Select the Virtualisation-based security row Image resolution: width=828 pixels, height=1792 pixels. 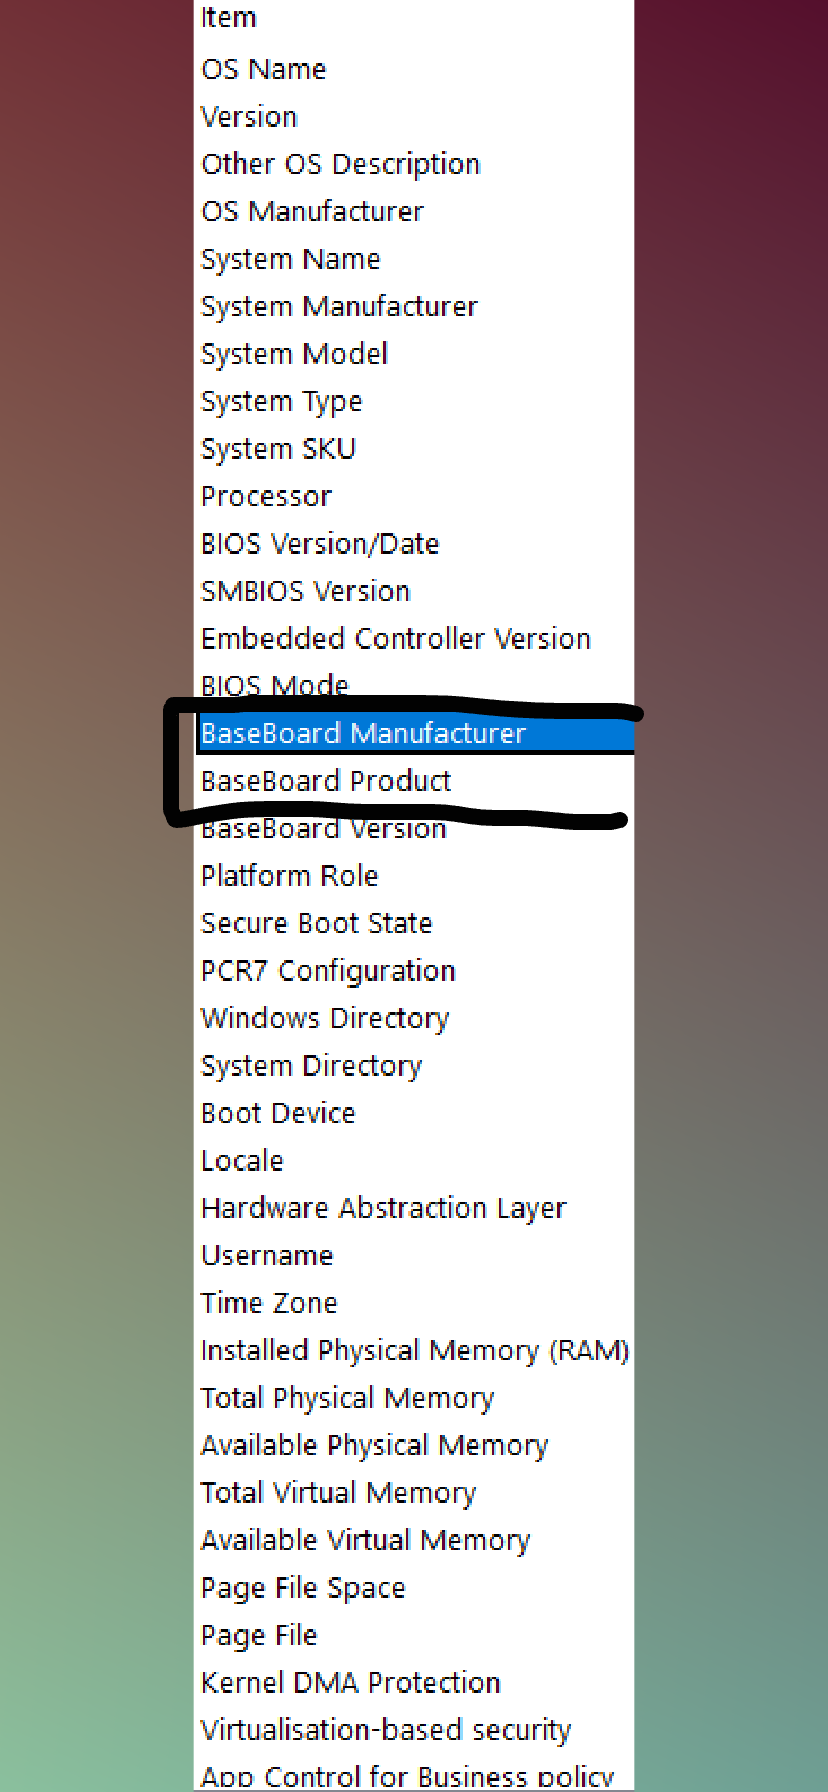click(x=413, y=1730)
